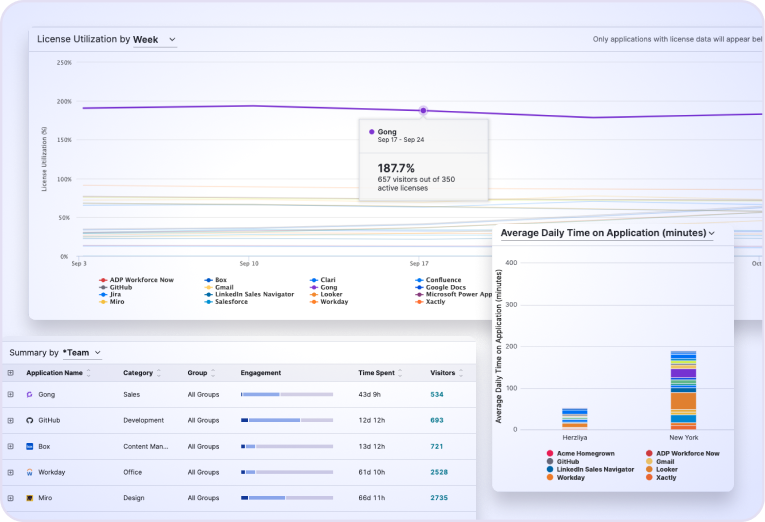
Task: Click Box visitors count 721
Action: pos(437,446)
